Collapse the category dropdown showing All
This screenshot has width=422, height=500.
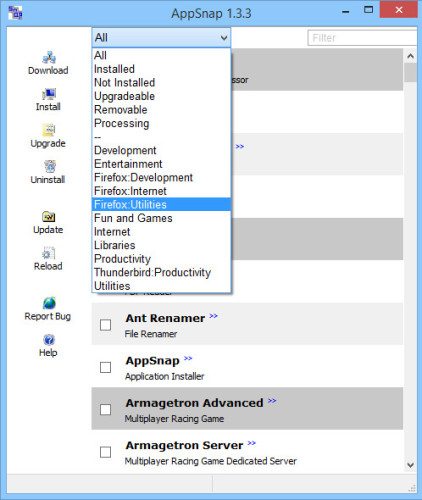pos(161,38)
